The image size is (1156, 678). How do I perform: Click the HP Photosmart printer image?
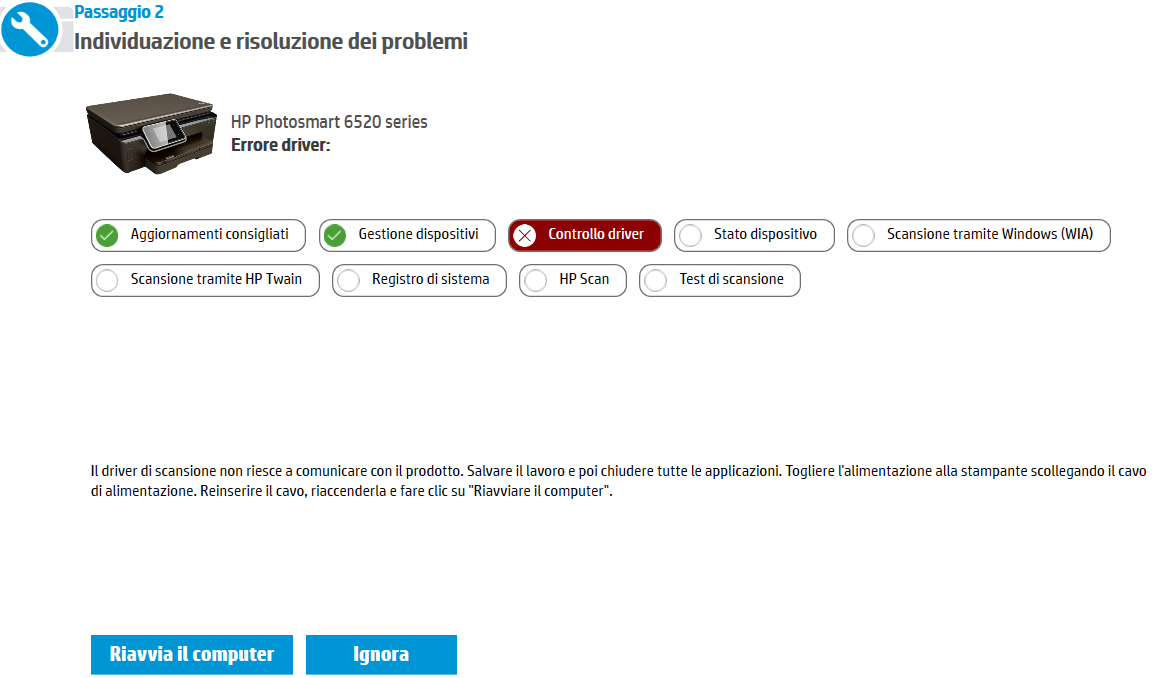tap(151, 134)
